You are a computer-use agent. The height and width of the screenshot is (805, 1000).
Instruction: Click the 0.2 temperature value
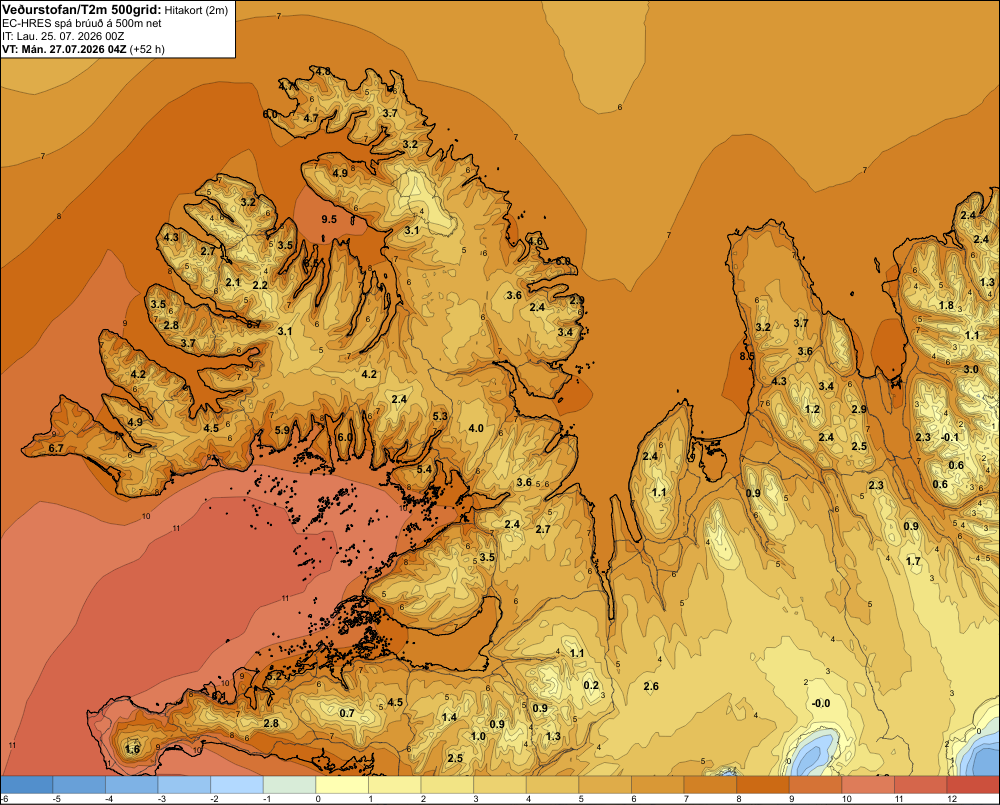pyautogui.click(x=591, y=685)
